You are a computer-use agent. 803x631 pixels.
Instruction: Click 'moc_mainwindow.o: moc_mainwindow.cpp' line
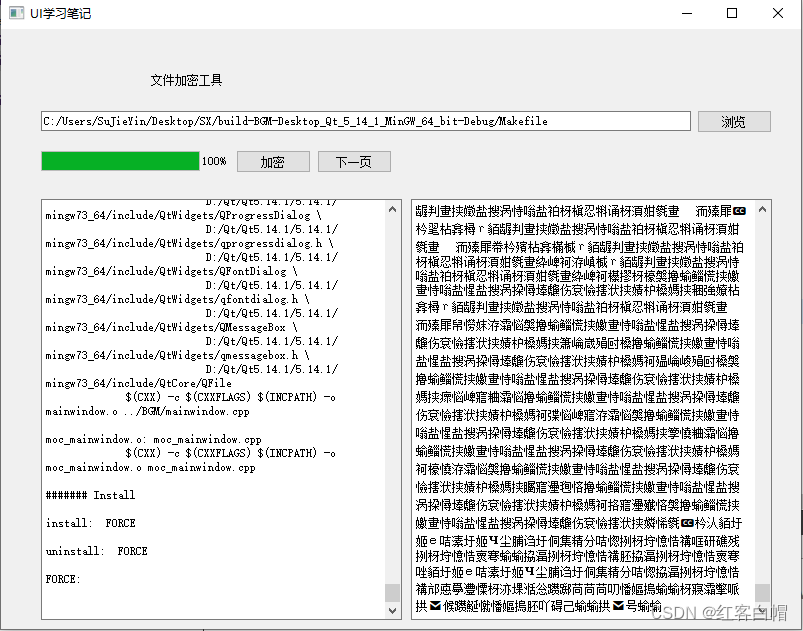coord(153,439)
